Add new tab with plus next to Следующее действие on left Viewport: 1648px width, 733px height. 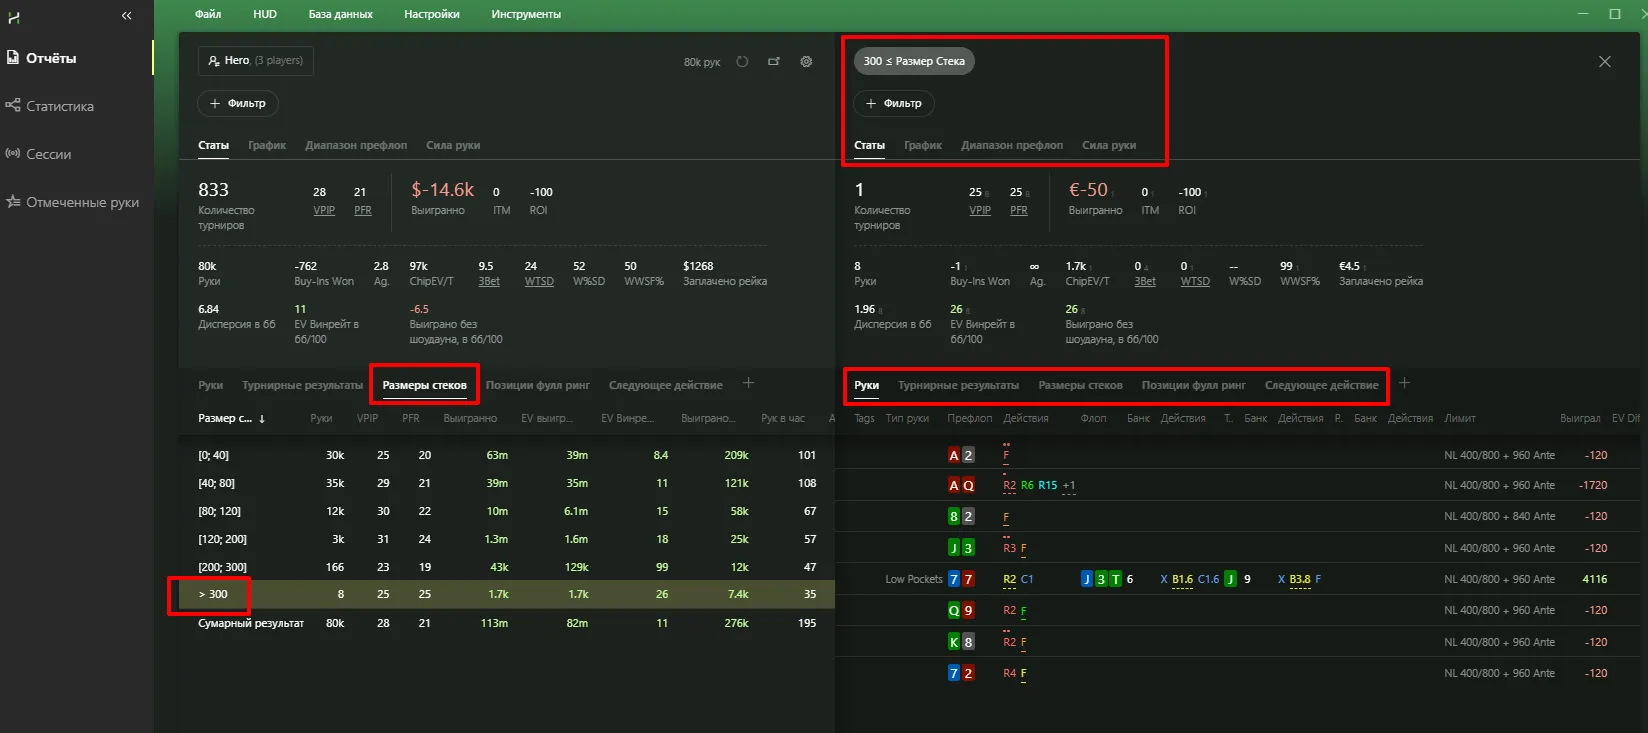point(748,384)
